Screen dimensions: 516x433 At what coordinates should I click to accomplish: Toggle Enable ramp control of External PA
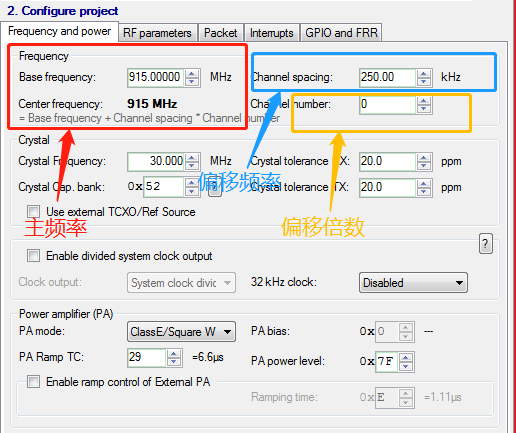pos(33,381)
